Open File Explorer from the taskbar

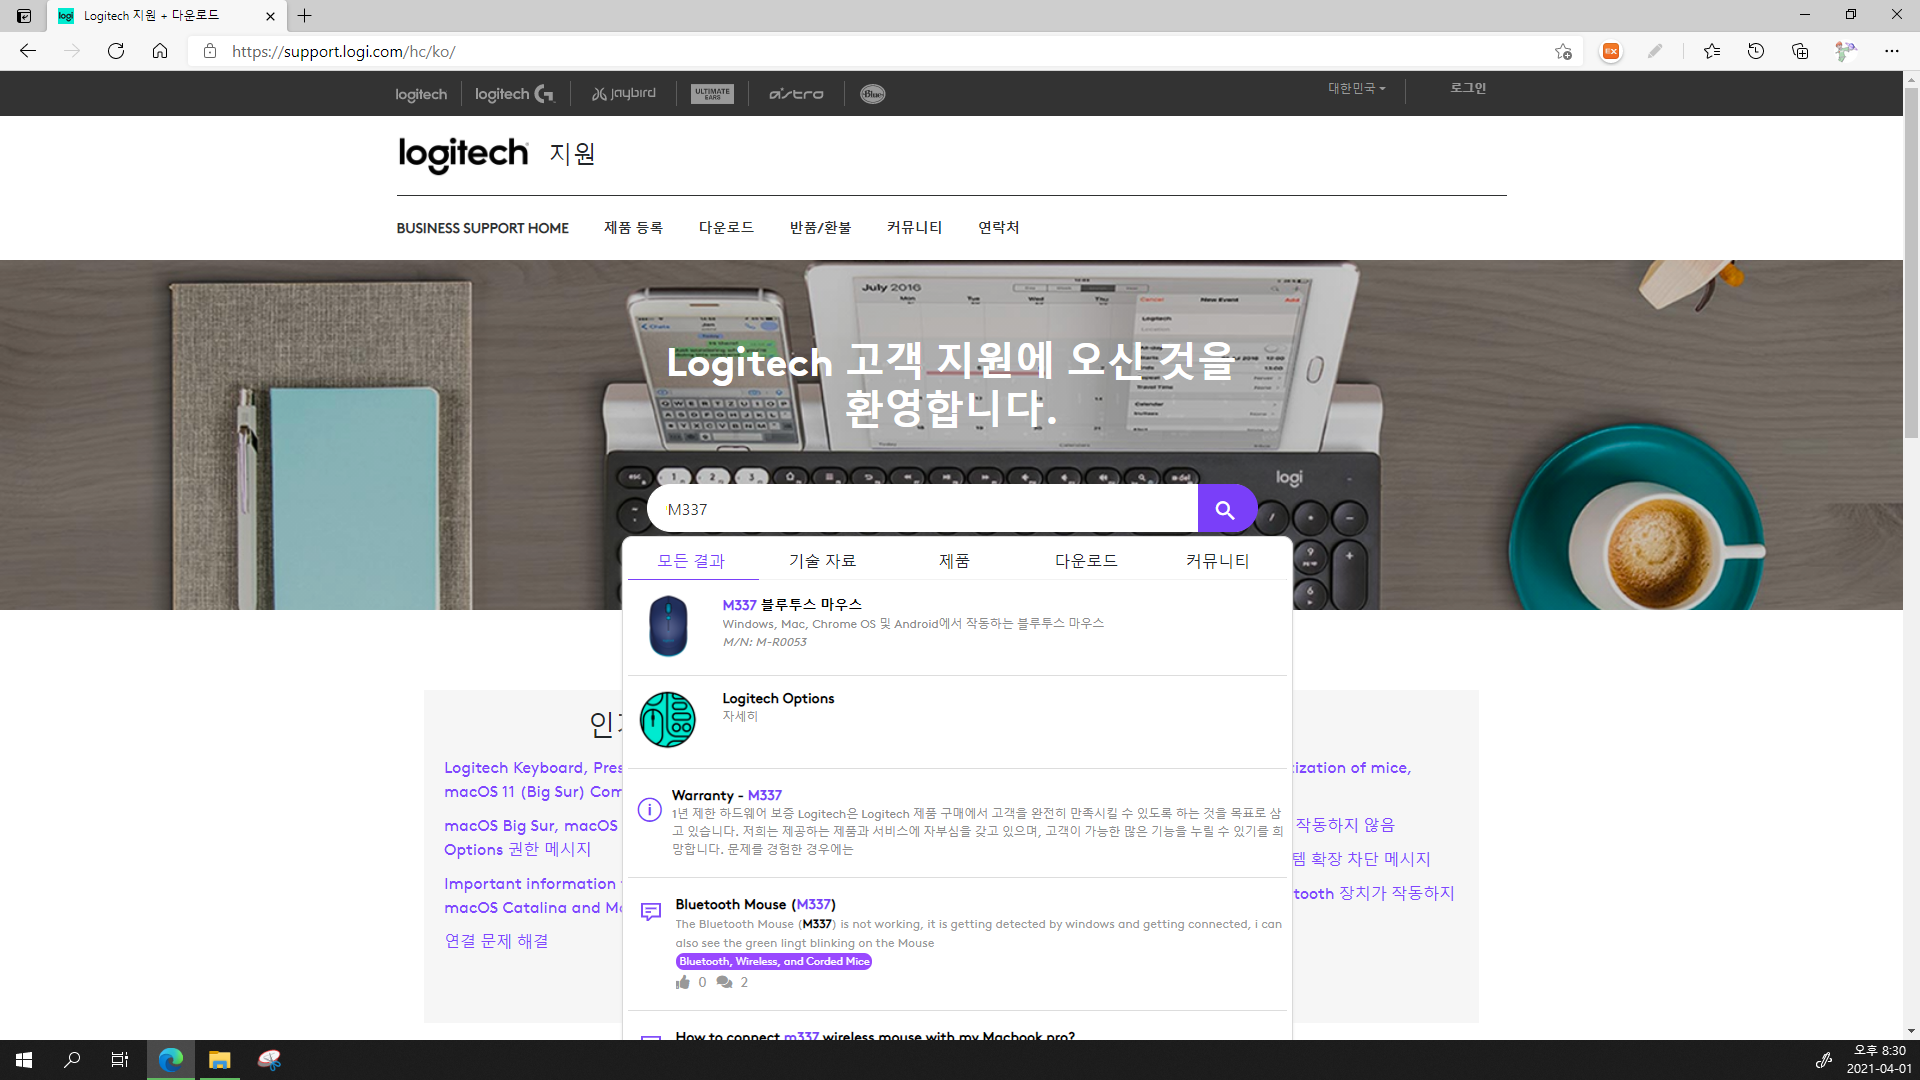pyautogui.click(x=219, y=1060)
